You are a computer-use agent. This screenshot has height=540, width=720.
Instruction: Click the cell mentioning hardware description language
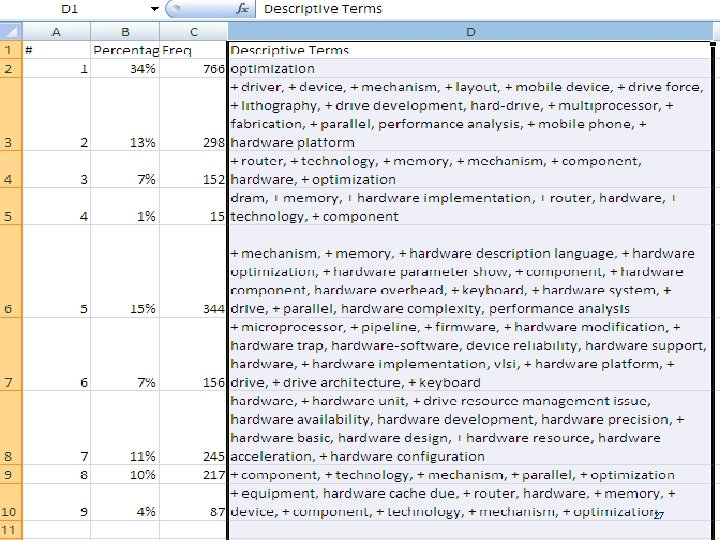[470, 271]
